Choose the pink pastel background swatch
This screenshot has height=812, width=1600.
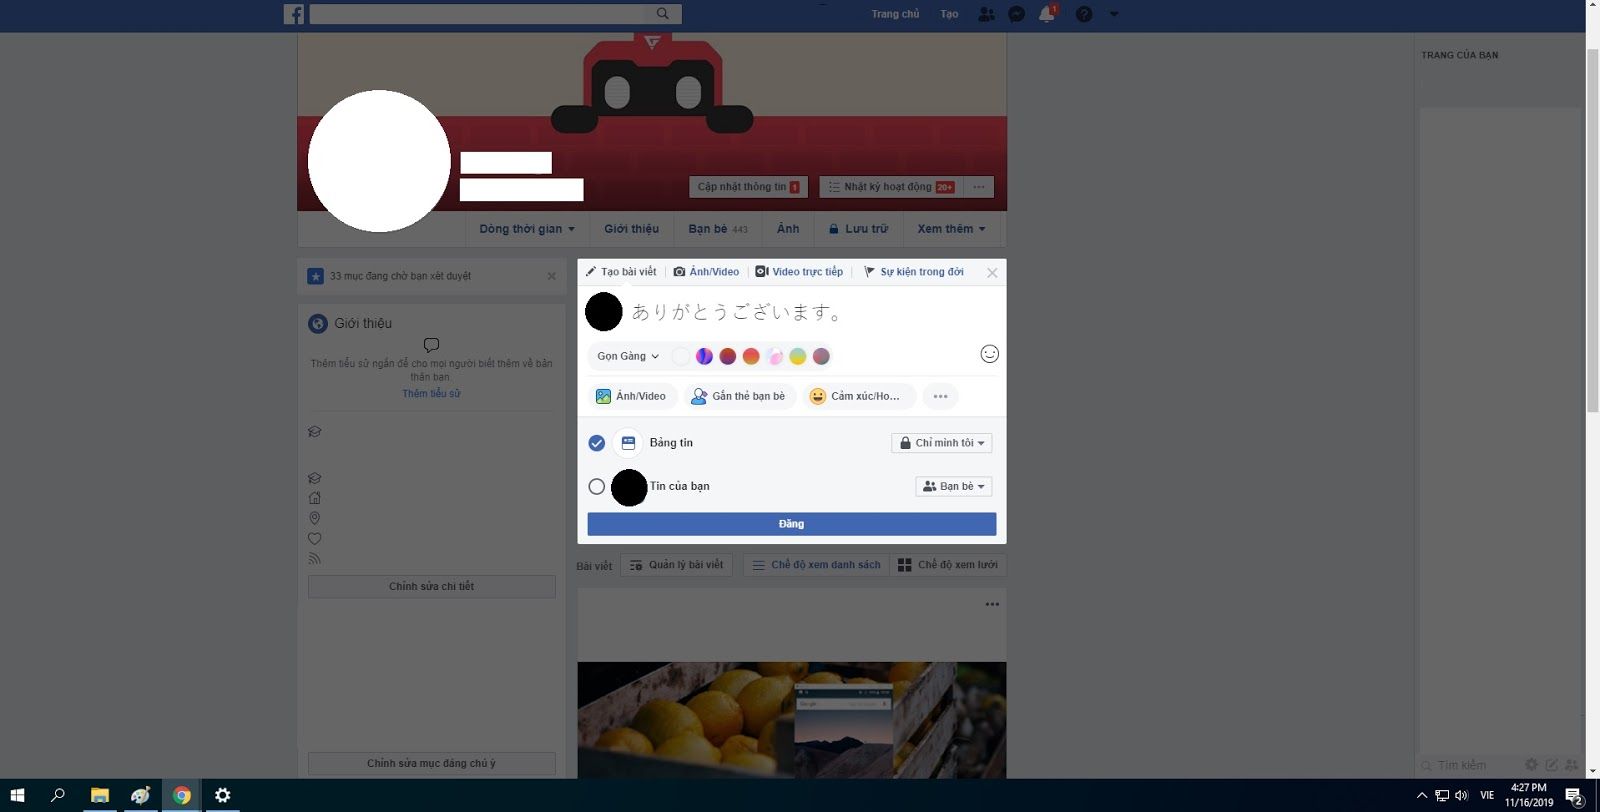click(775, 356)
